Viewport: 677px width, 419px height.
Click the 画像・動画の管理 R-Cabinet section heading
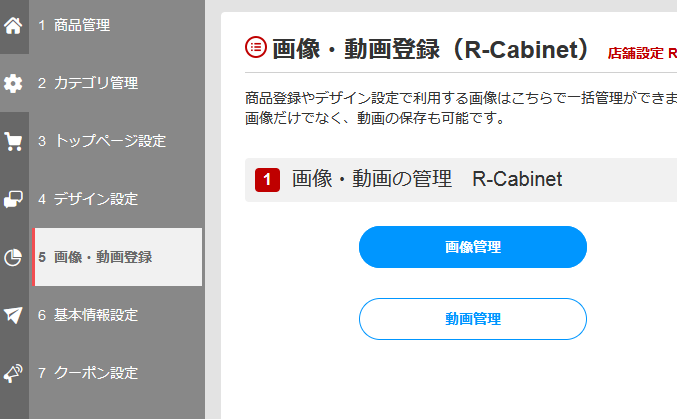(x=427, y=180)
